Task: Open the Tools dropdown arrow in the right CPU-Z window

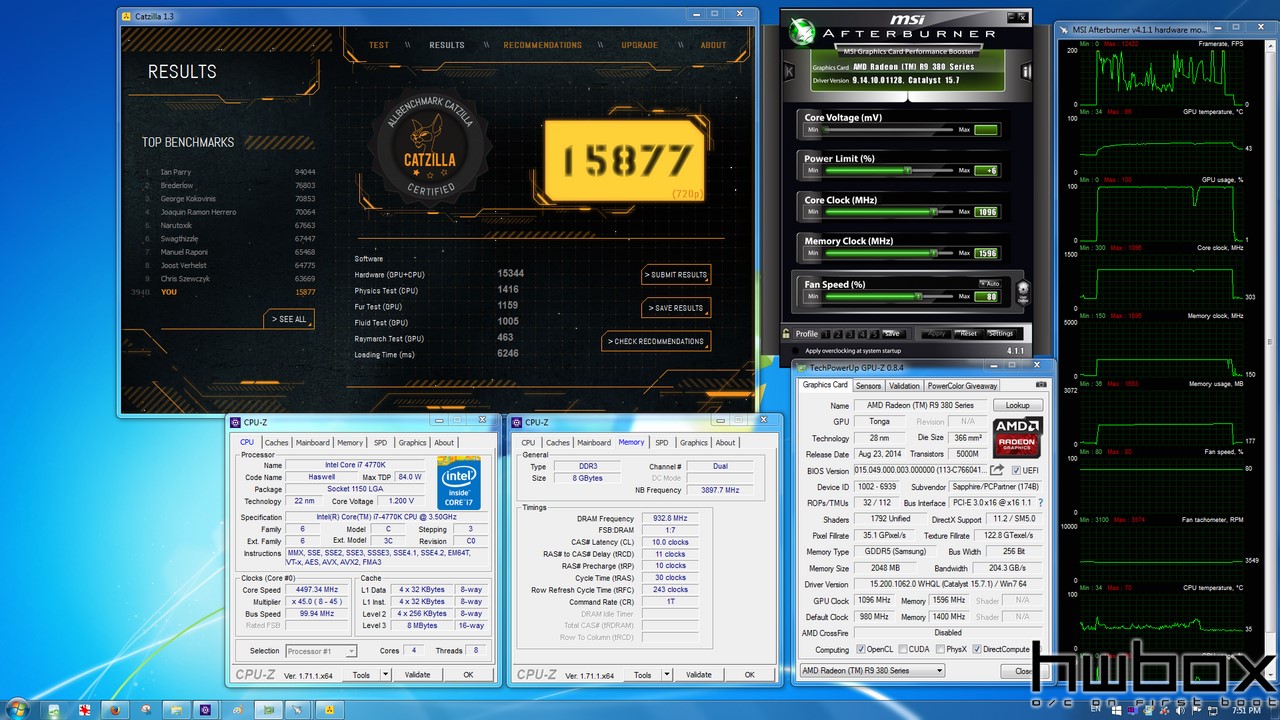Action: point(669,675)
